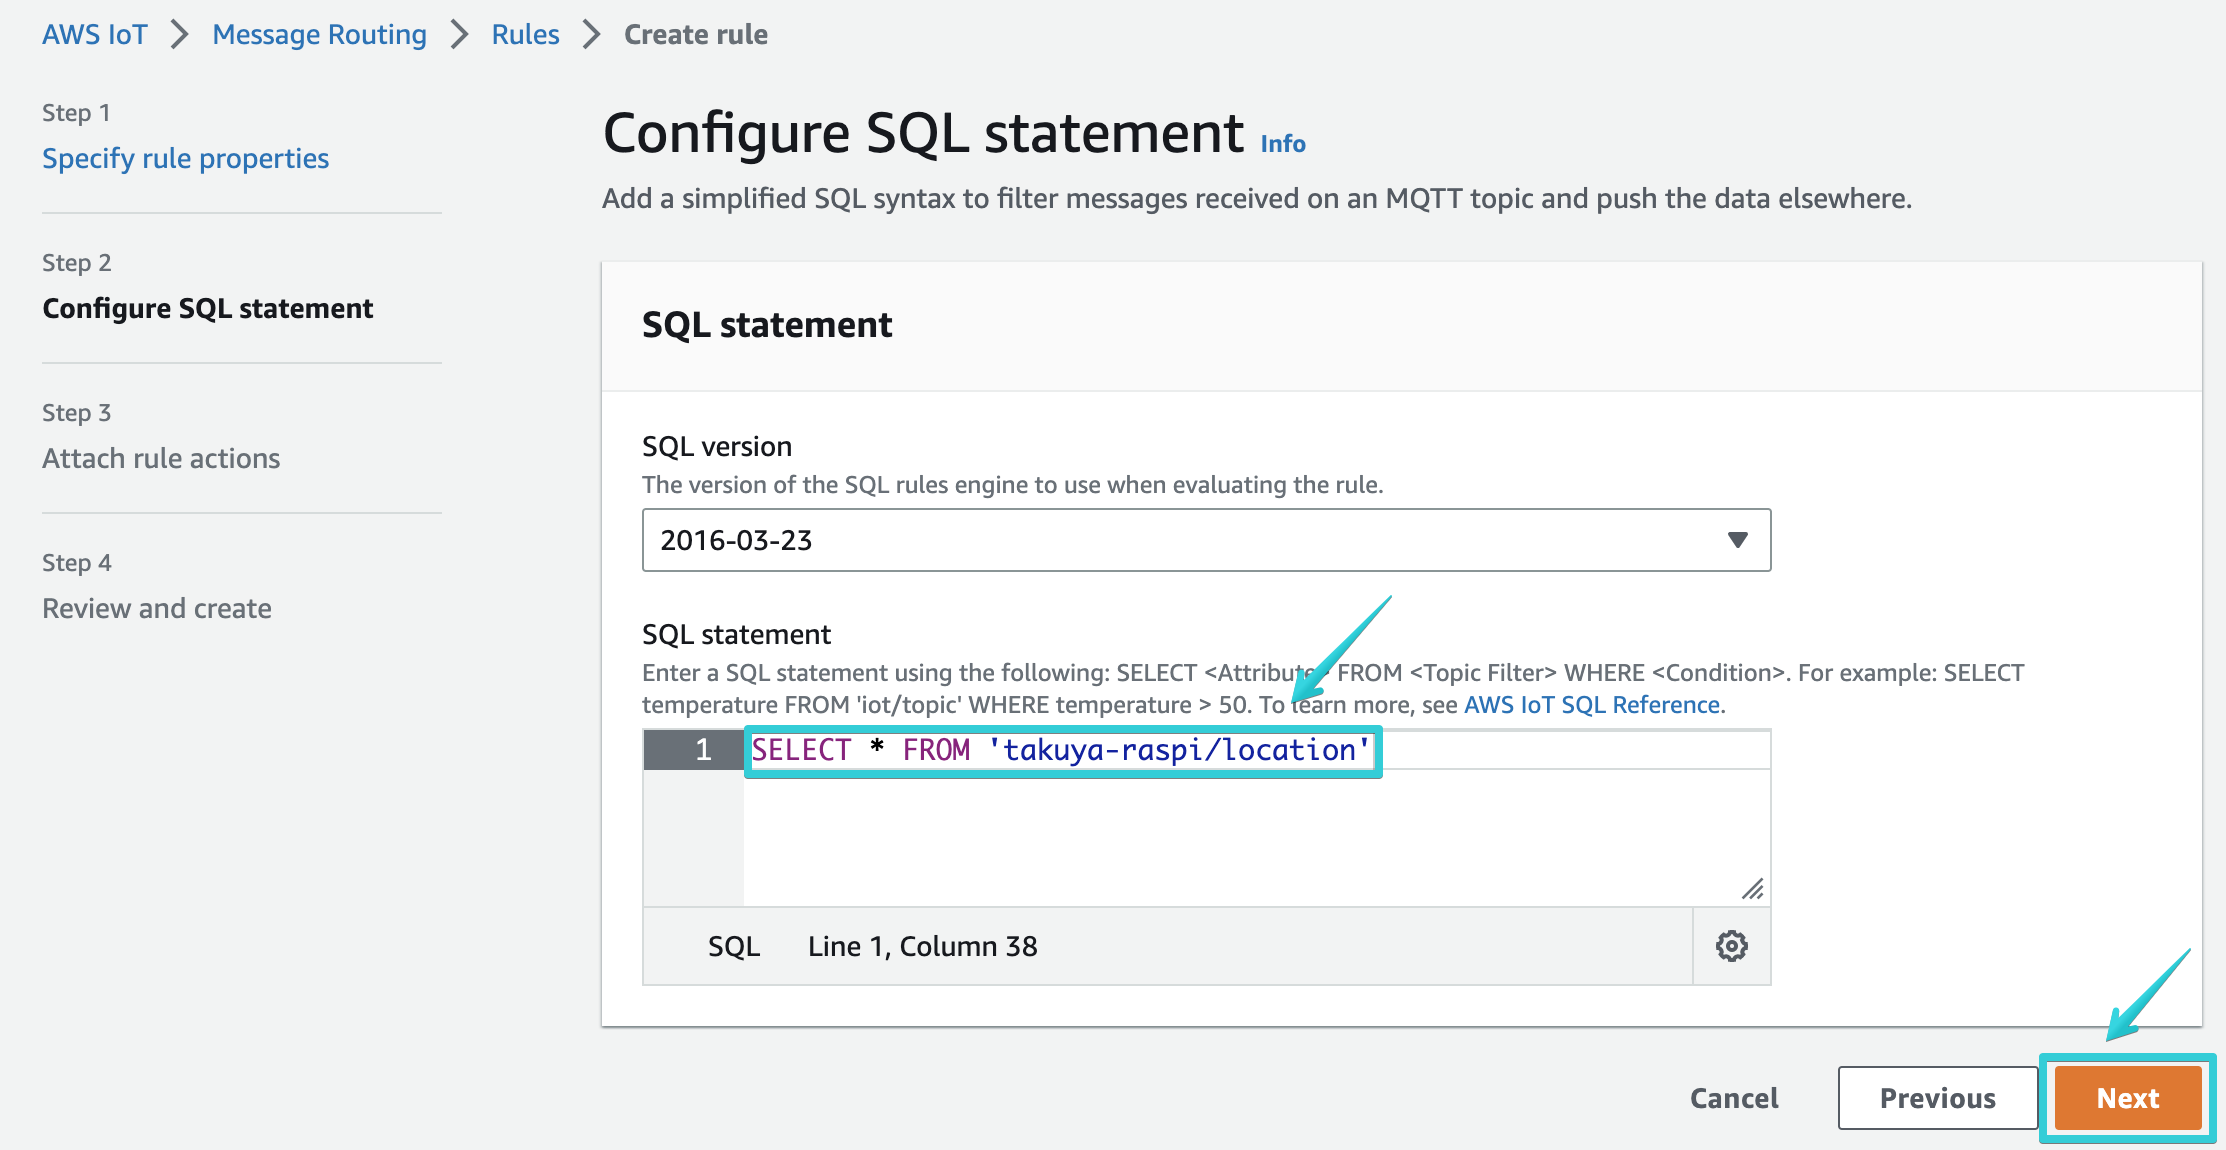Open the AWS IoT SQL Reference link
The width and height of the screenshot is (2226, 1150).
click(1591, 704)
